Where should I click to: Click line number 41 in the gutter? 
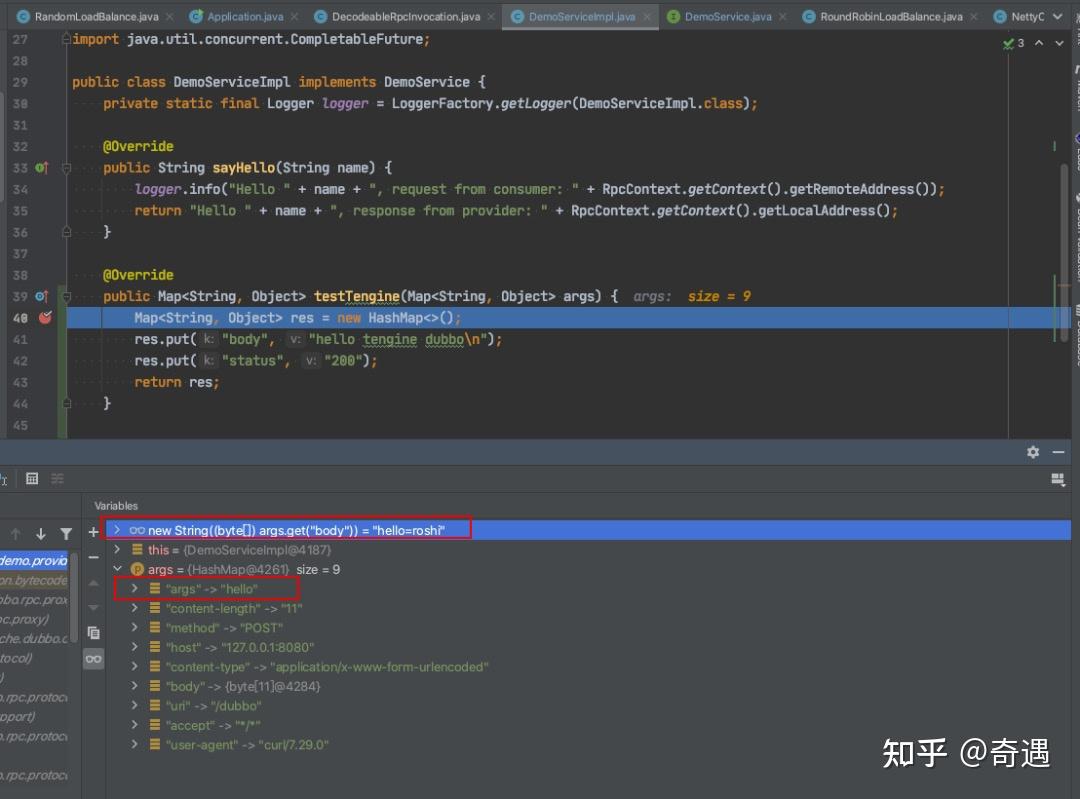(x=20, y=339)
